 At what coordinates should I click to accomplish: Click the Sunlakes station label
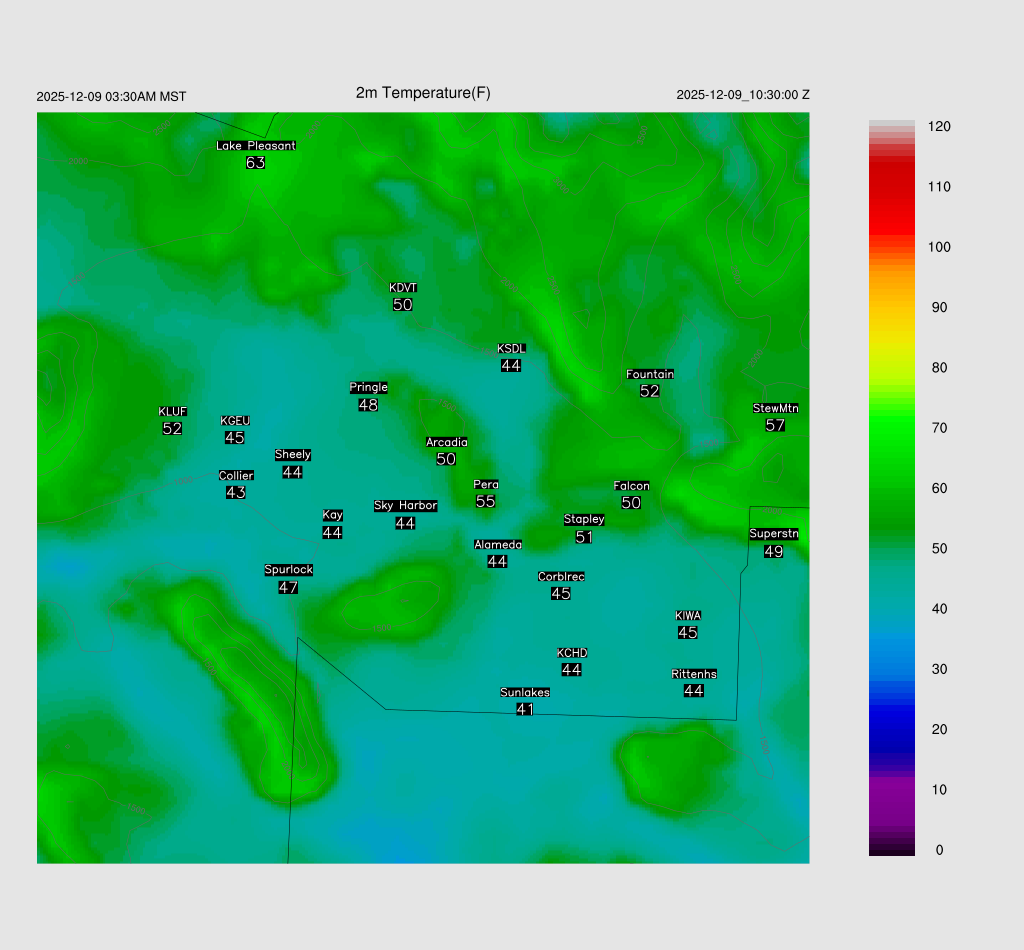pos(525,692)
